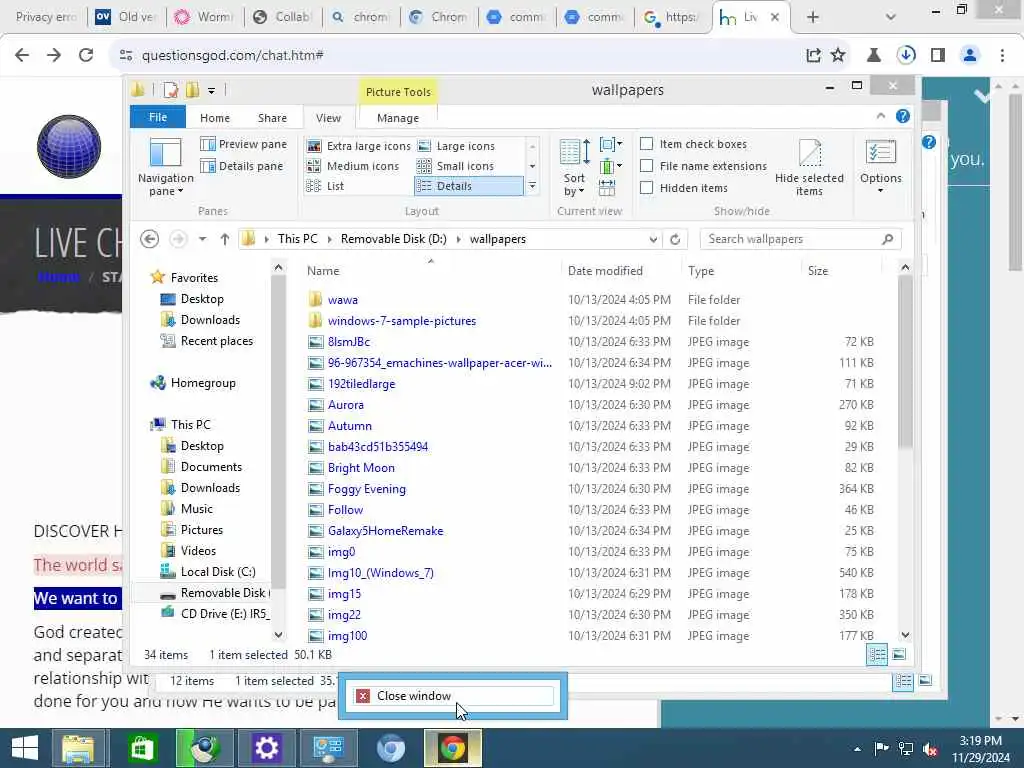Click the file list vertical scrollbar
Screen dimensions: 1024x768
tap(905, 362)
